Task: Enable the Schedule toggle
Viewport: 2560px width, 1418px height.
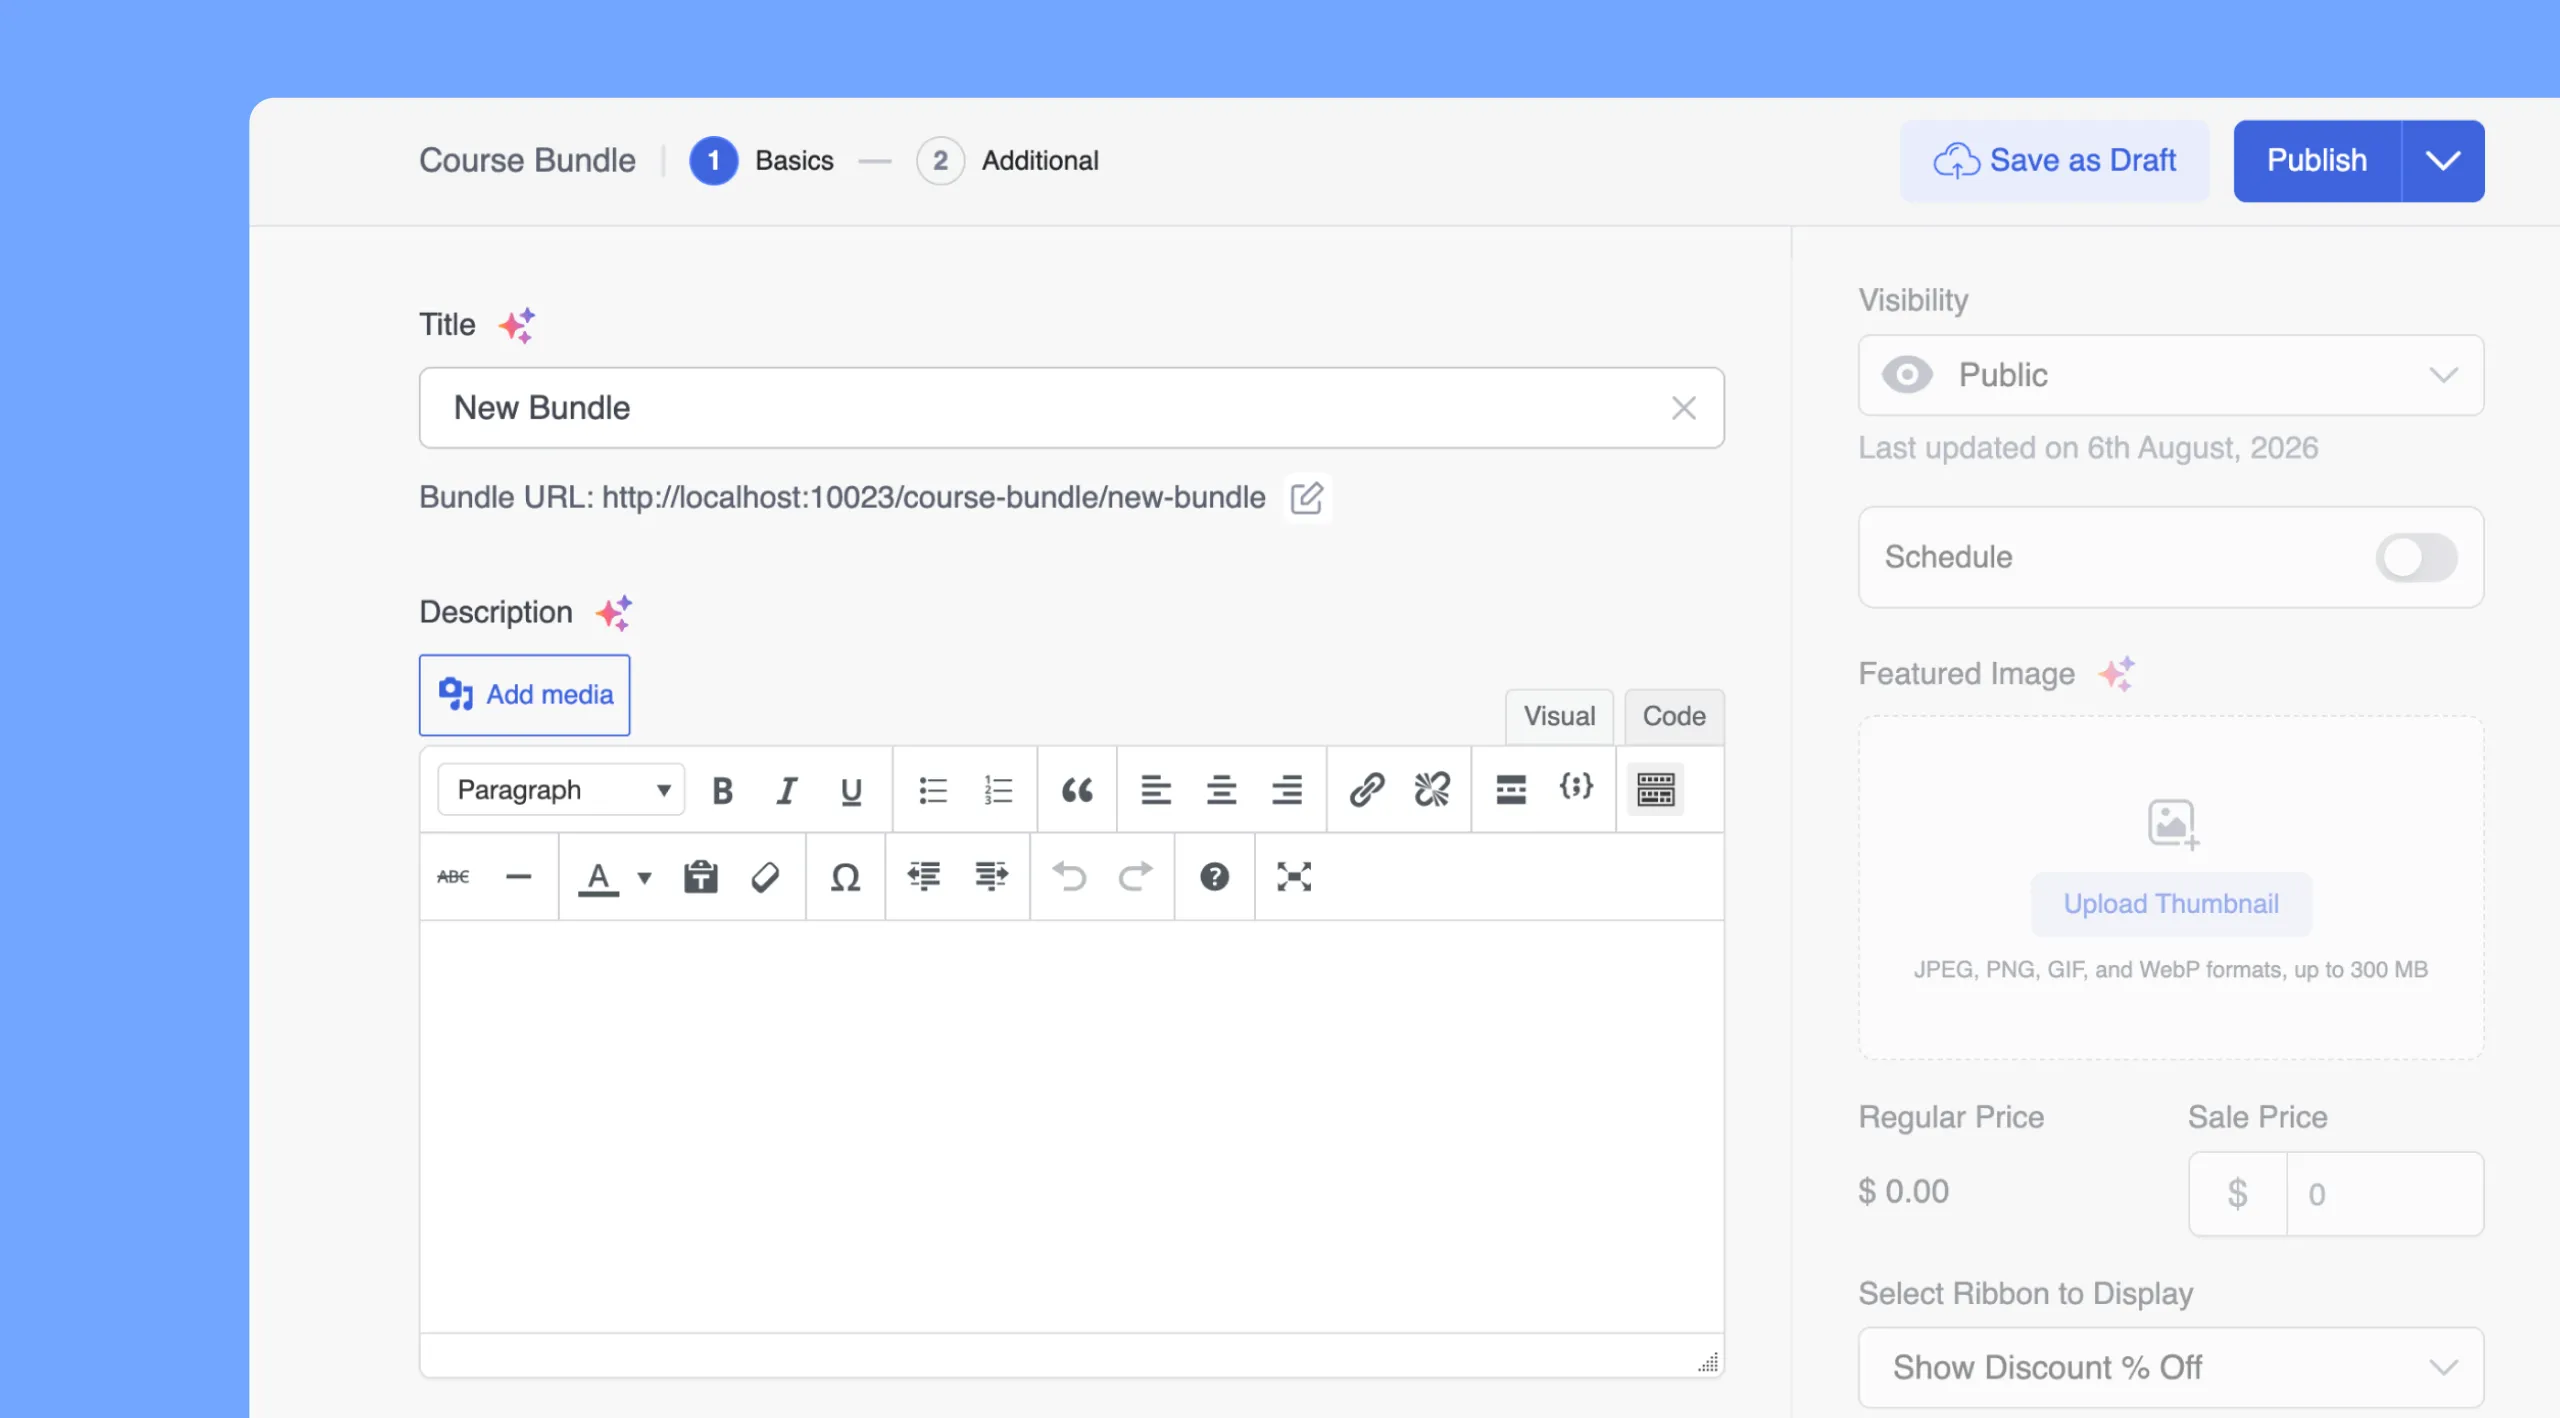Action: [2416, 557]
